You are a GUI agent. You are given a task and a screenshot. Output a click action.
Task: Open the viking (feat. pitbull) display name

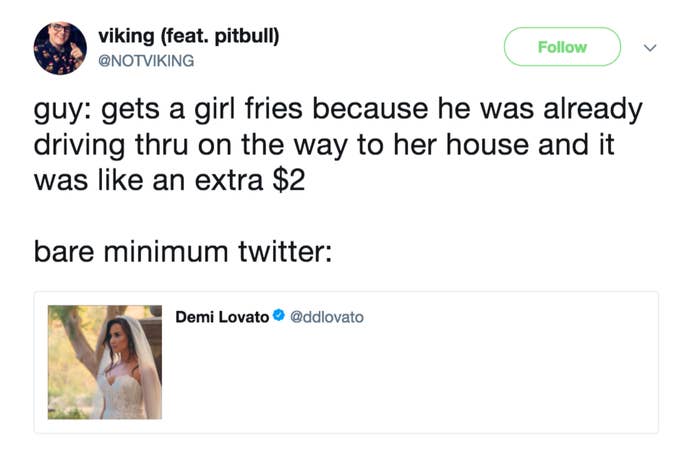click(x=188, y=36)
